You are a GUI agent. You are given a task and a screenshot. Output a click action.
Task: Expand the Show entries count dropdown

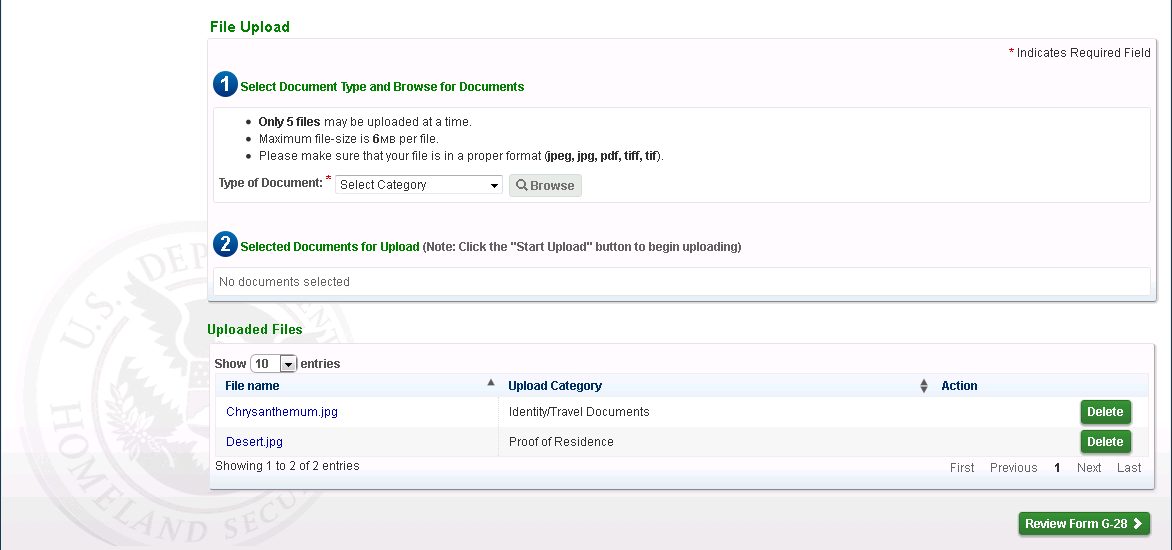pyautogui.click(x=274, y=364)
